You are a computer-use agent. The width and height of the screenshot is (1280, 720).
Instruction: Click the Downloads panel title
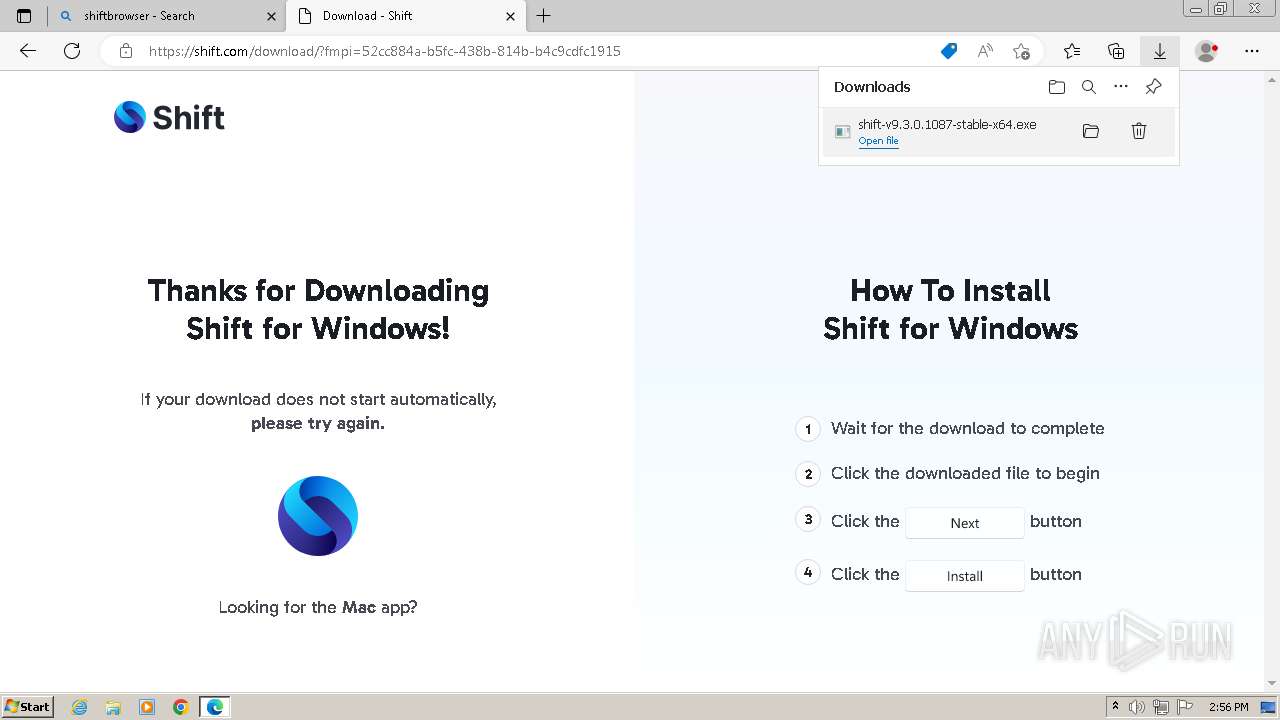[x=872, y=87]
